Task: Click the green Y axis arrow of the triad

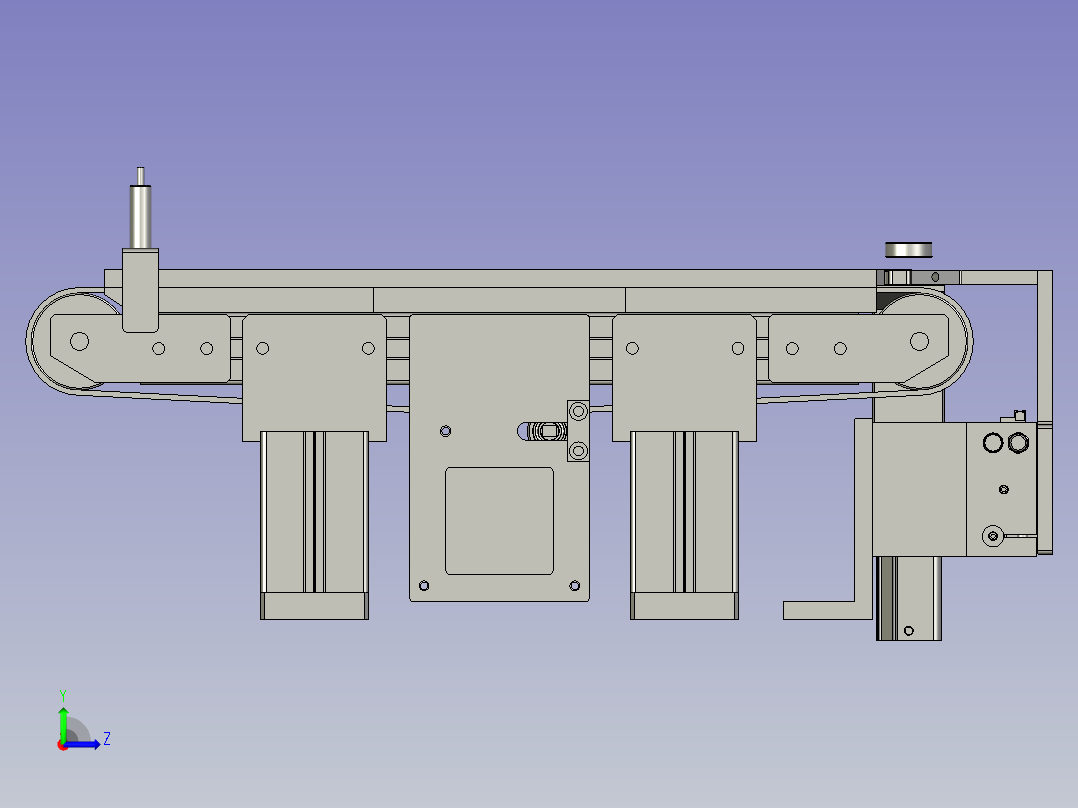Action: (x=63, y=724)
